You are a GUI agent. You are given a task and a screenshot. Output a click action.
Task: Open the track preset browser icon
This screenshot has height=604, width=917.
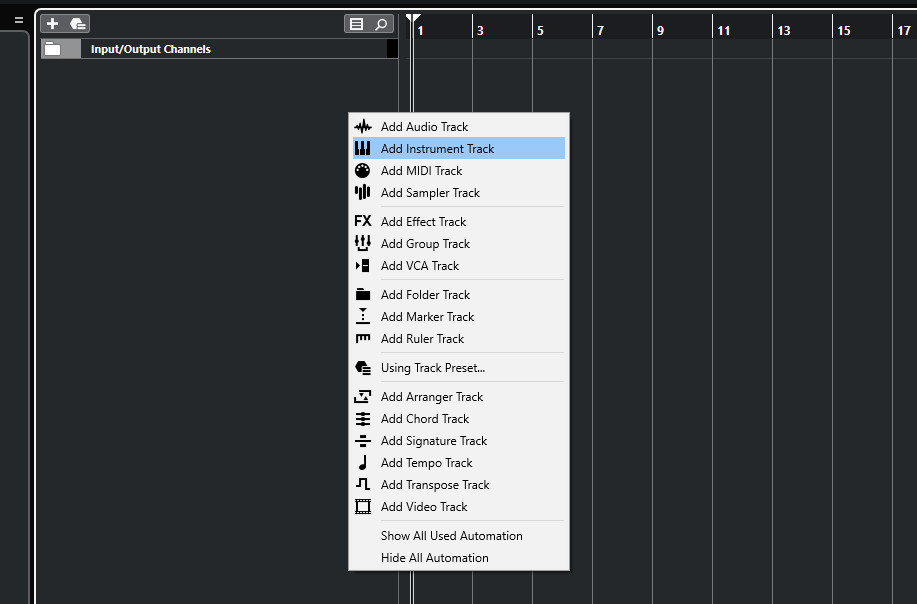(x=78, y=23)
